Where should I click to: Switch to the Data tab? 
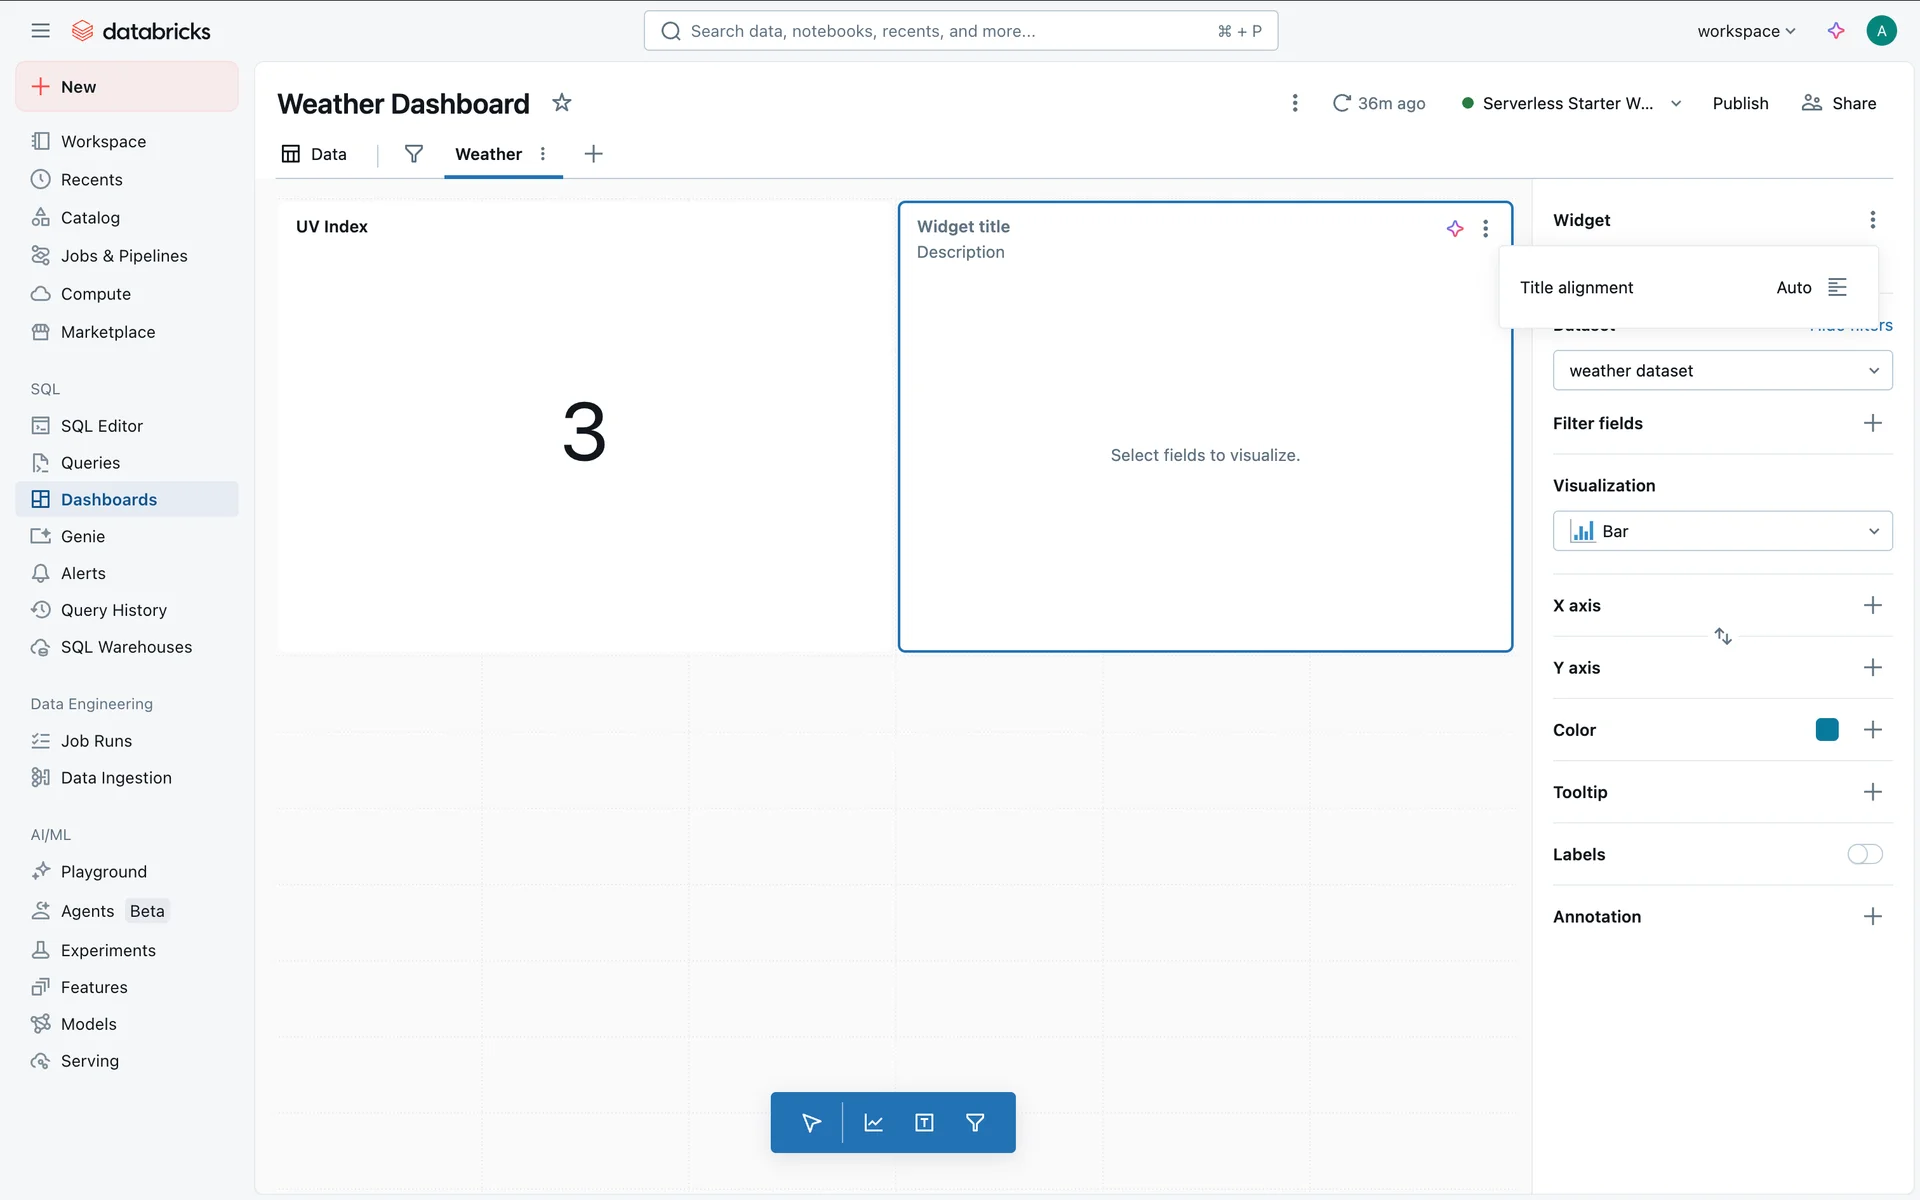(314, 154)
